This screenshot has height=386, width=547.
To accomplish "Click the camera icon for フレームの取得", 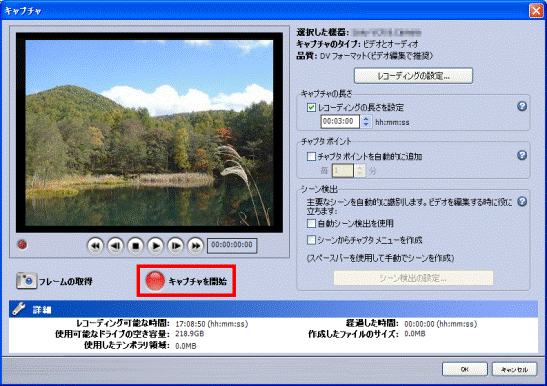I will [x=26, y=281].
